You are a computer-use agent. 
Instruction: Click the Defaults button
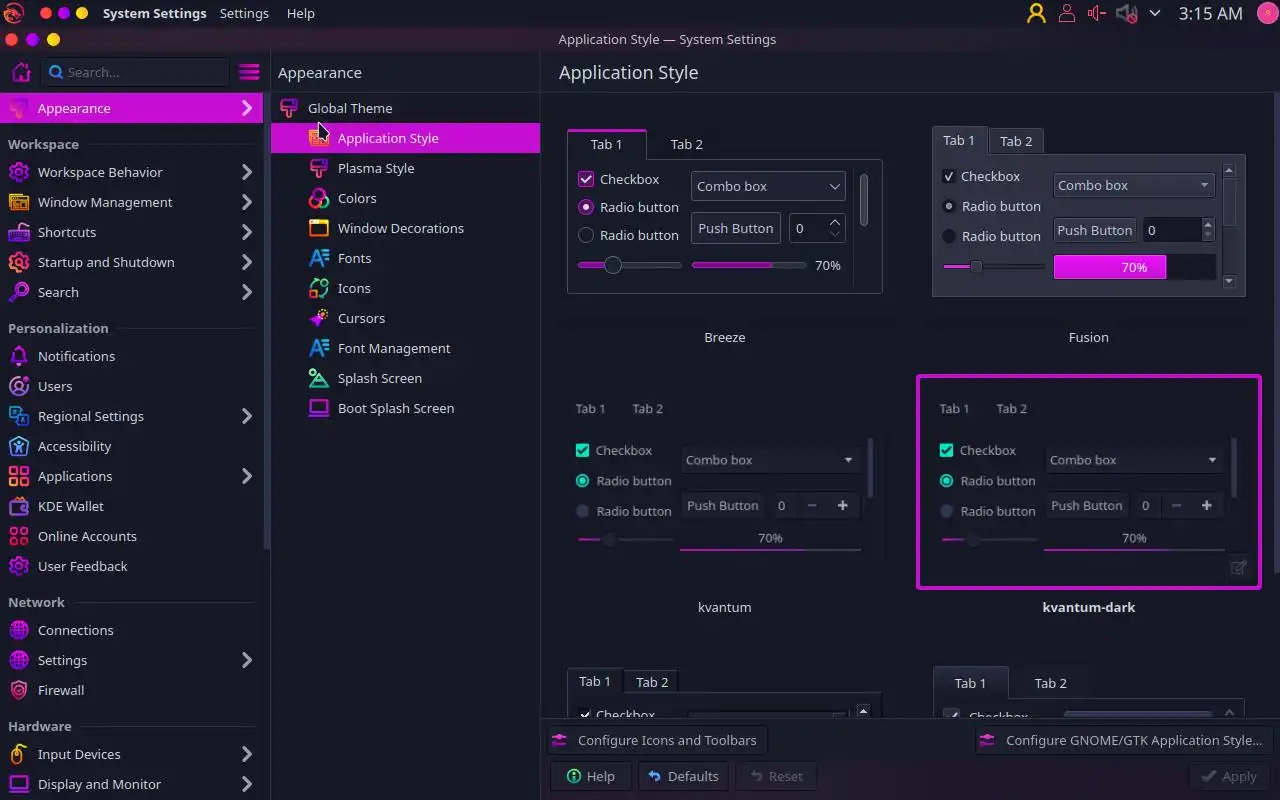[x=683, y=776]
